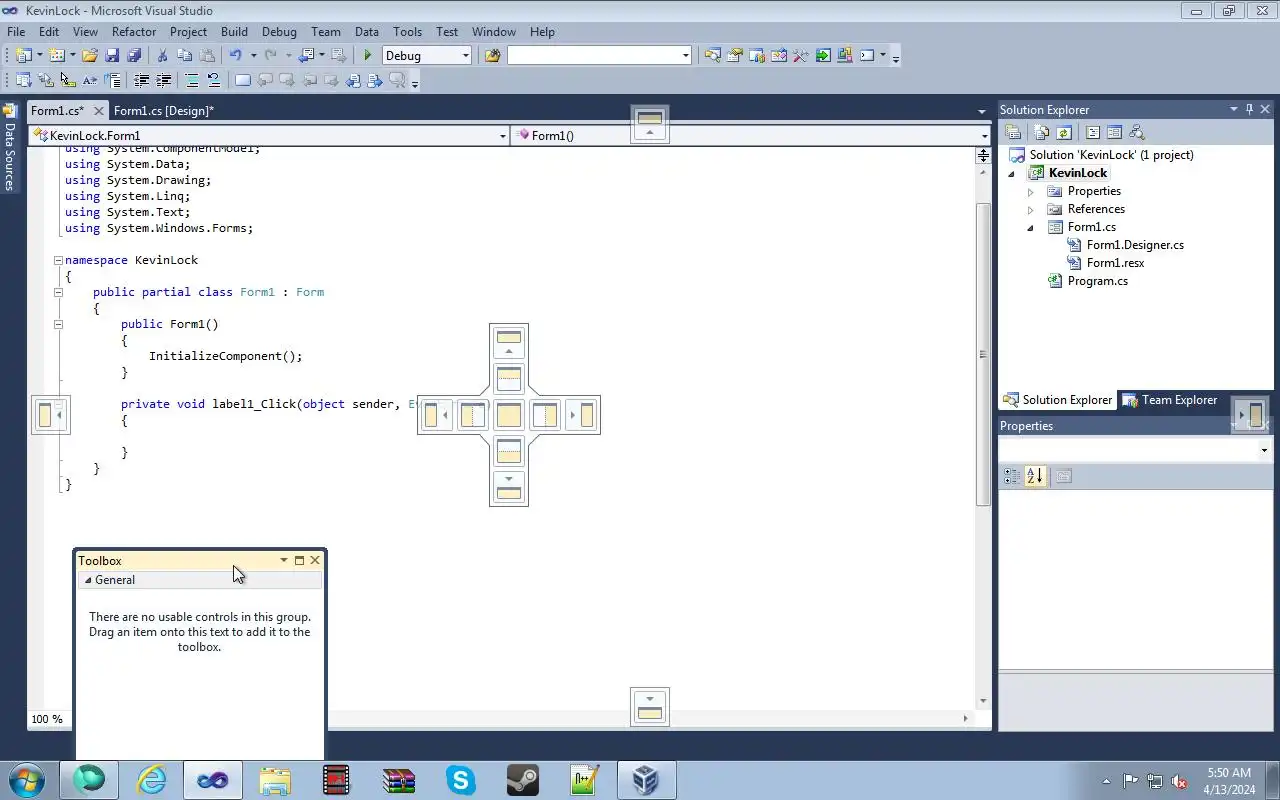Expand the References node
This screenshot has width=1280, height=800.
[x=1031, y=209]
